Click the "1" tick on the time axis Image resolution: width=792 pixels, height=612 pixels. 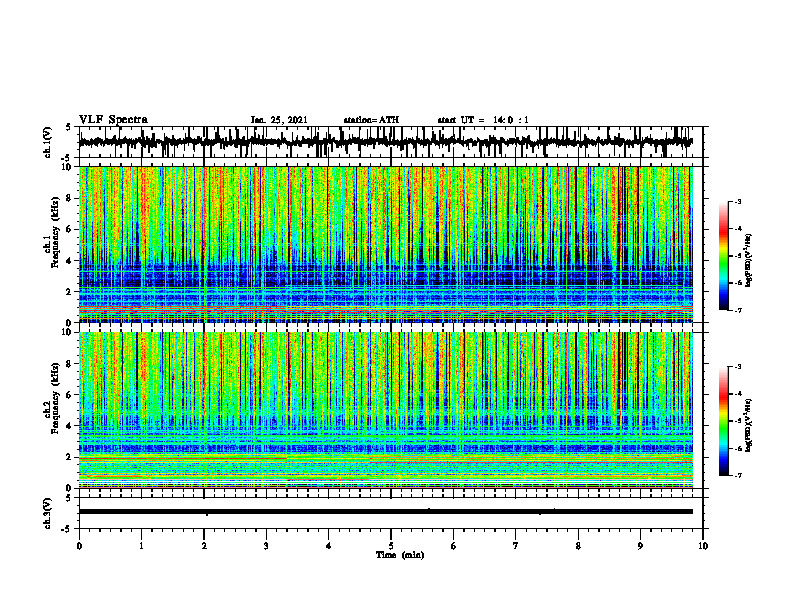(x=141, y=546)
